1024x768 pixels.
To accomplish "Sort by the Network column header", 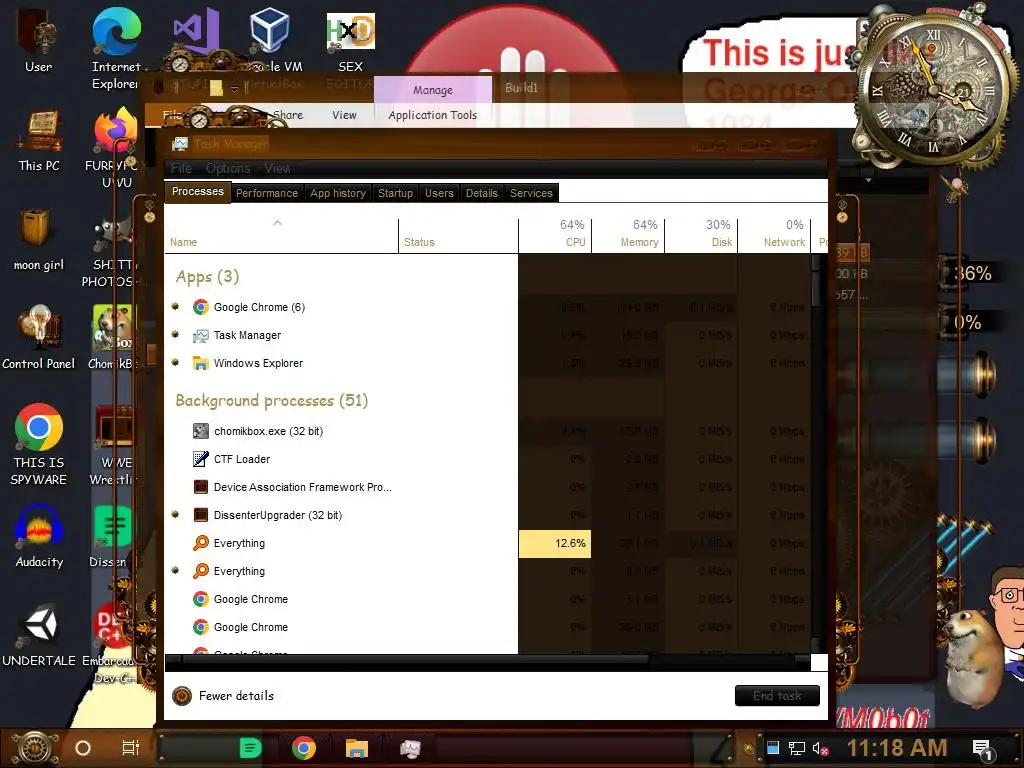I will point(775,235).
